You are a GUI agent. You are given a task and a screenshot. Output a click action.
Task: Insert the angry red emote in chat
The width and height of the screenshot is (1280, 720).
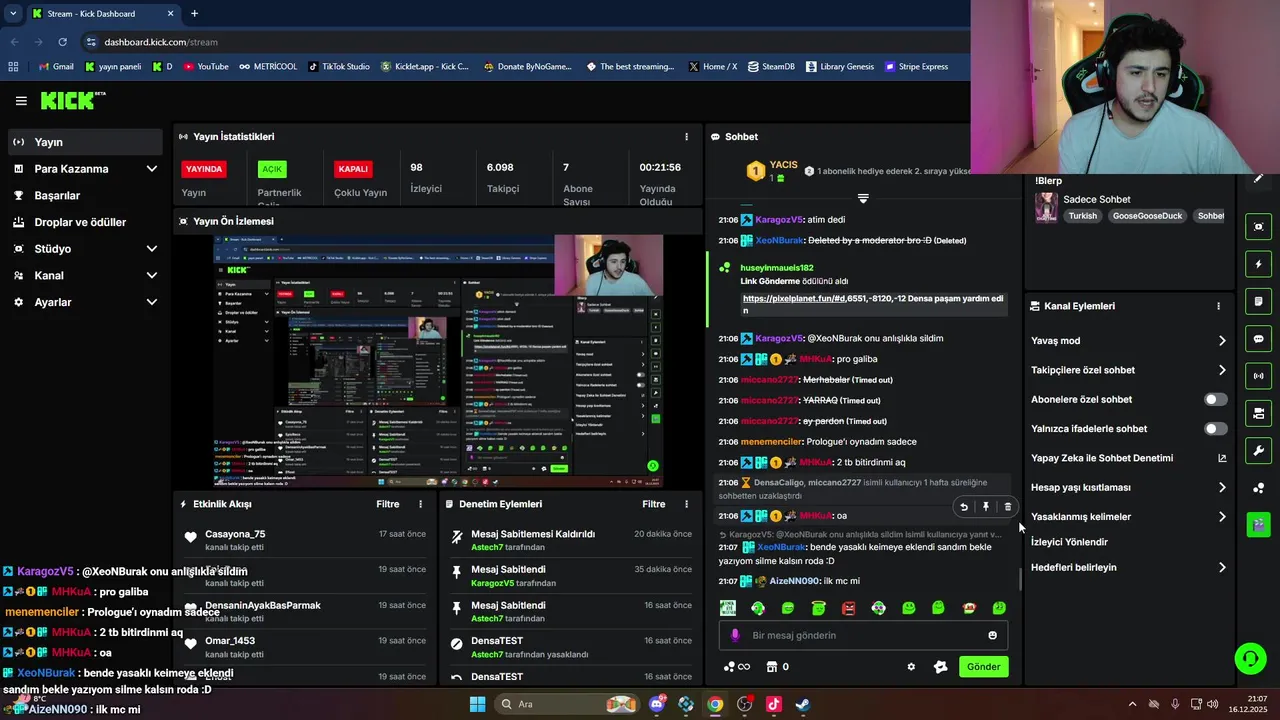pyautogui.click(x=848, y=608)
